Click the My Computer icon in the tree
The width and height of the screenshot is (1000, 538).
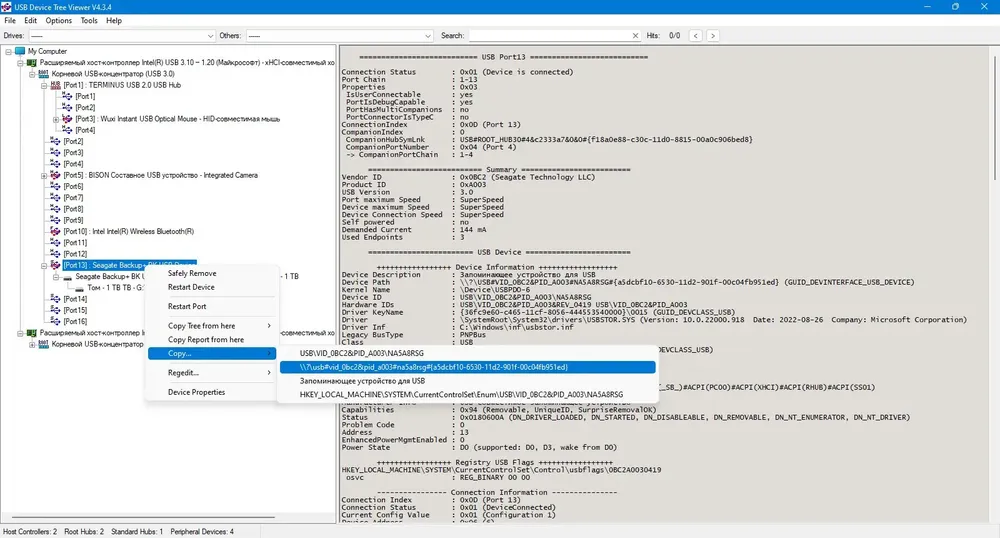pyautogui.click(x=20, y=51)
